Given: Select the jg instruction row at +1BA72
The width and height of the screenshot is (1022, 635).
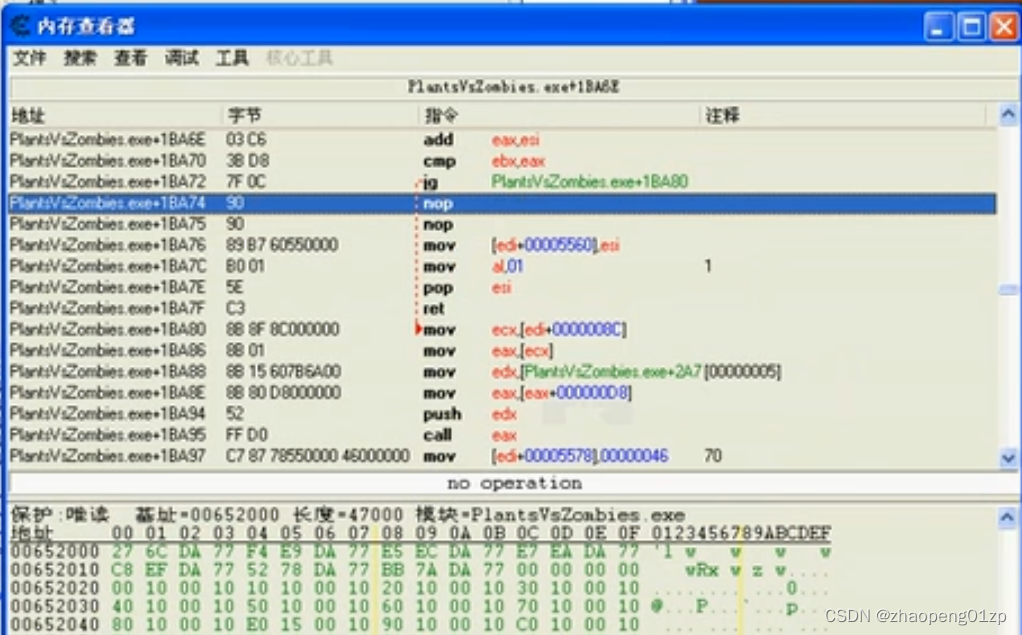Looking at the screenshot, I should click(x=502, y=182).
